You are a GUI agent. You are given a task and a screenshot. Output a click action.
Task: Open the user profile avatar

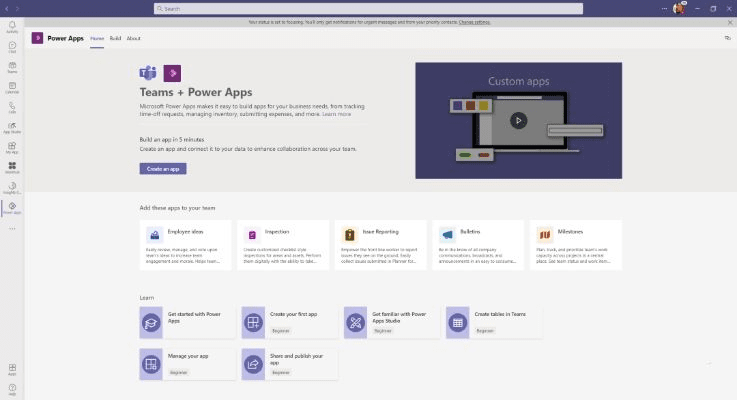pyautogui.click(x=679, y=8)
